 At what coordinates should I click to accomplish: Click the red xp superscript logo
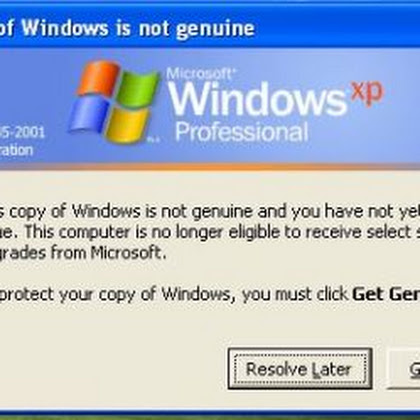pos(367,91)
